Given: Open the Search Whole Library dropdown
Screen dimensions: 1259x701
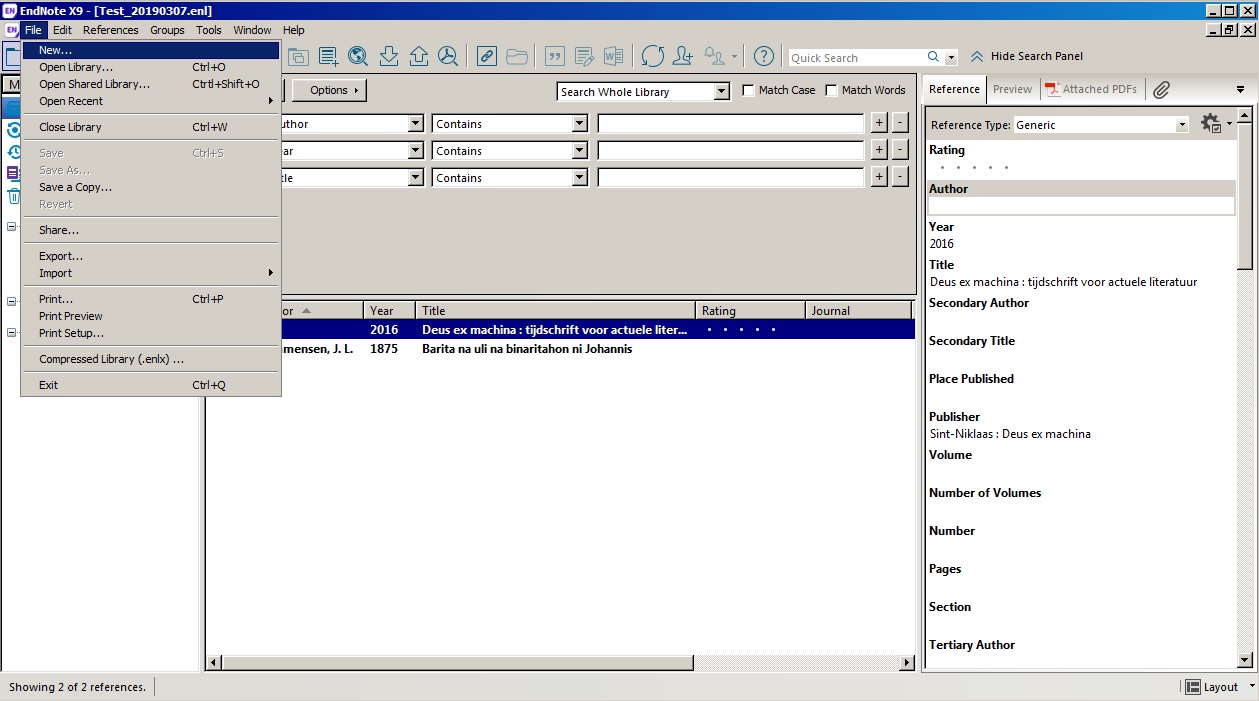Looking at the screenshot, I should (x=722, y=92).
